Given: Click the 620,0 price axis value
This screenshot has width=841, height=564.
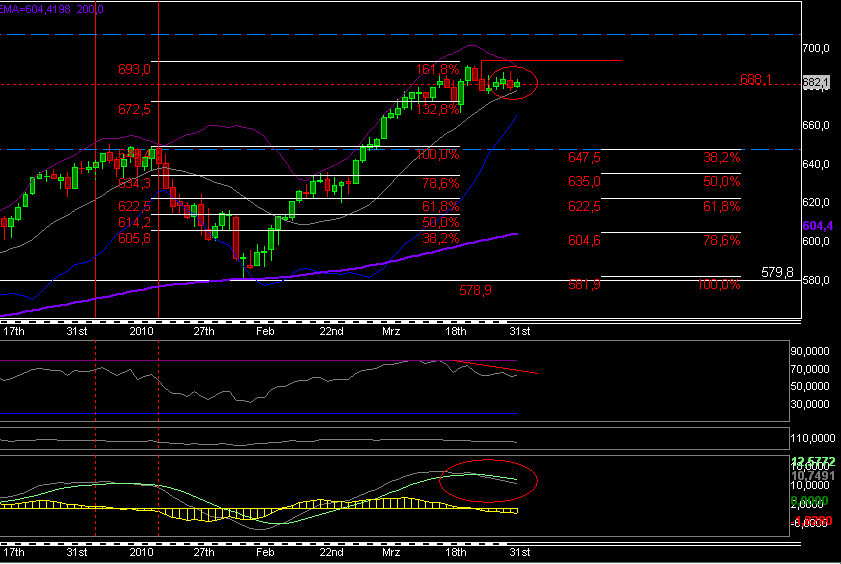Looking at the screenshot, I should click(815, 202).
